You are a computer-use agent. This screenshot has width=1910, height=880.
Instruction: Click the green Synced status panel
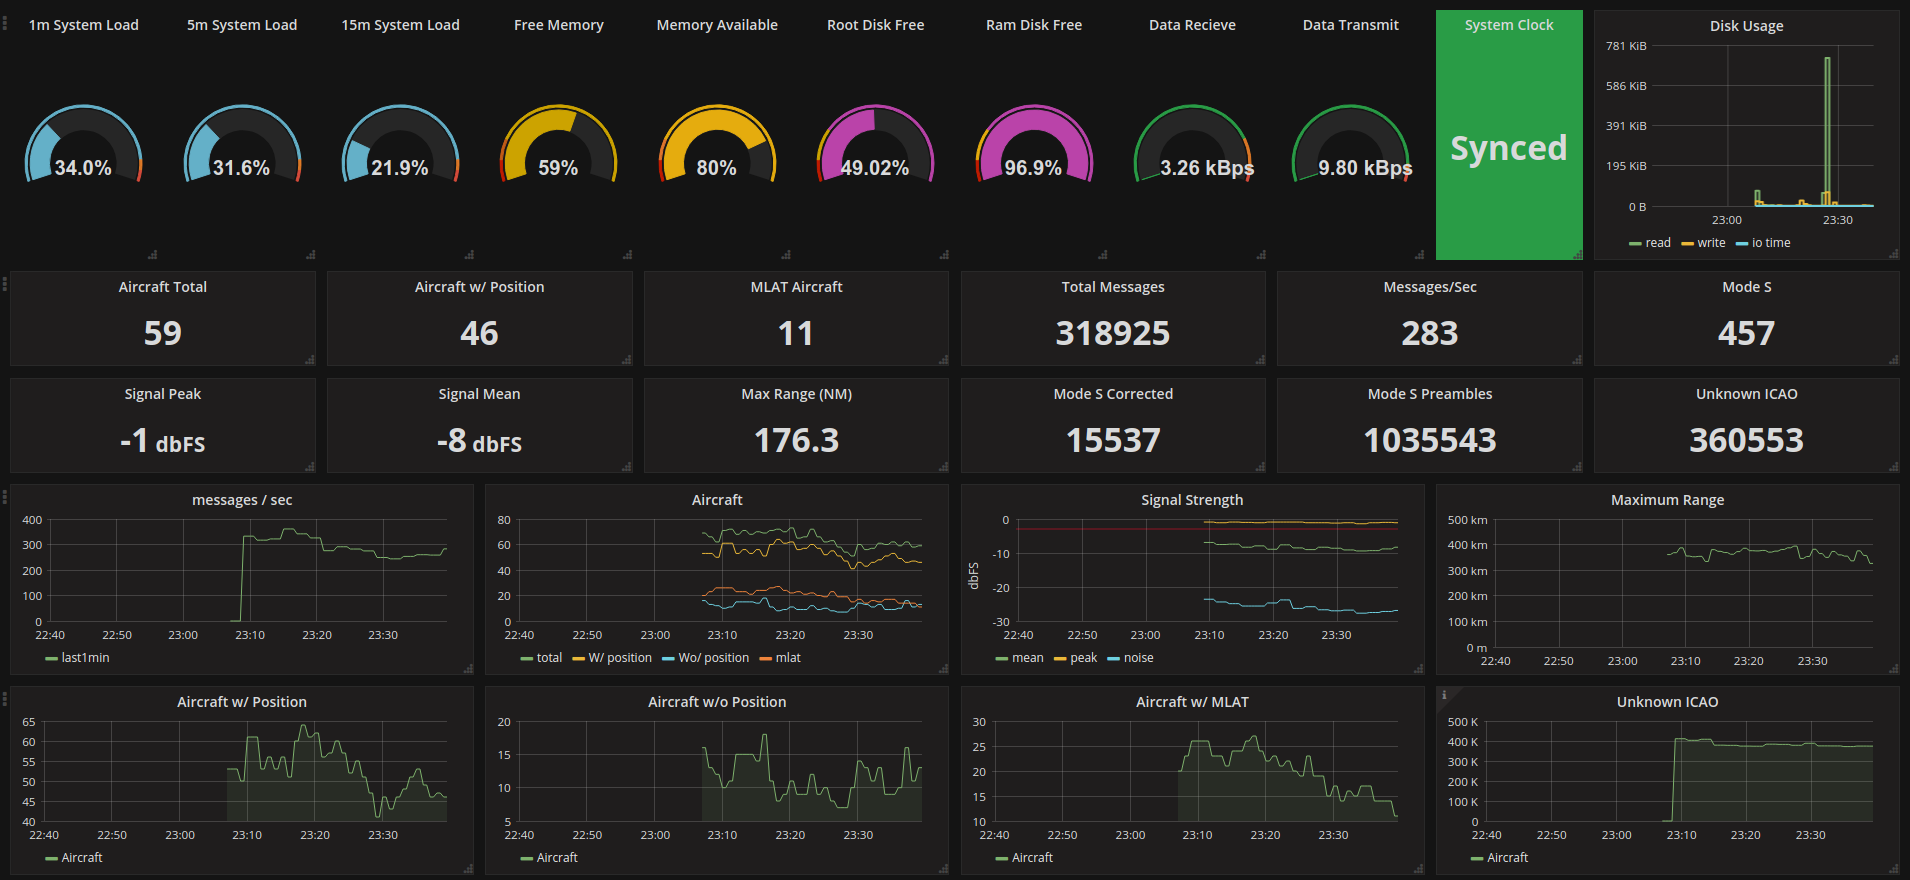pyautogui.click(x=1508, y=147)
